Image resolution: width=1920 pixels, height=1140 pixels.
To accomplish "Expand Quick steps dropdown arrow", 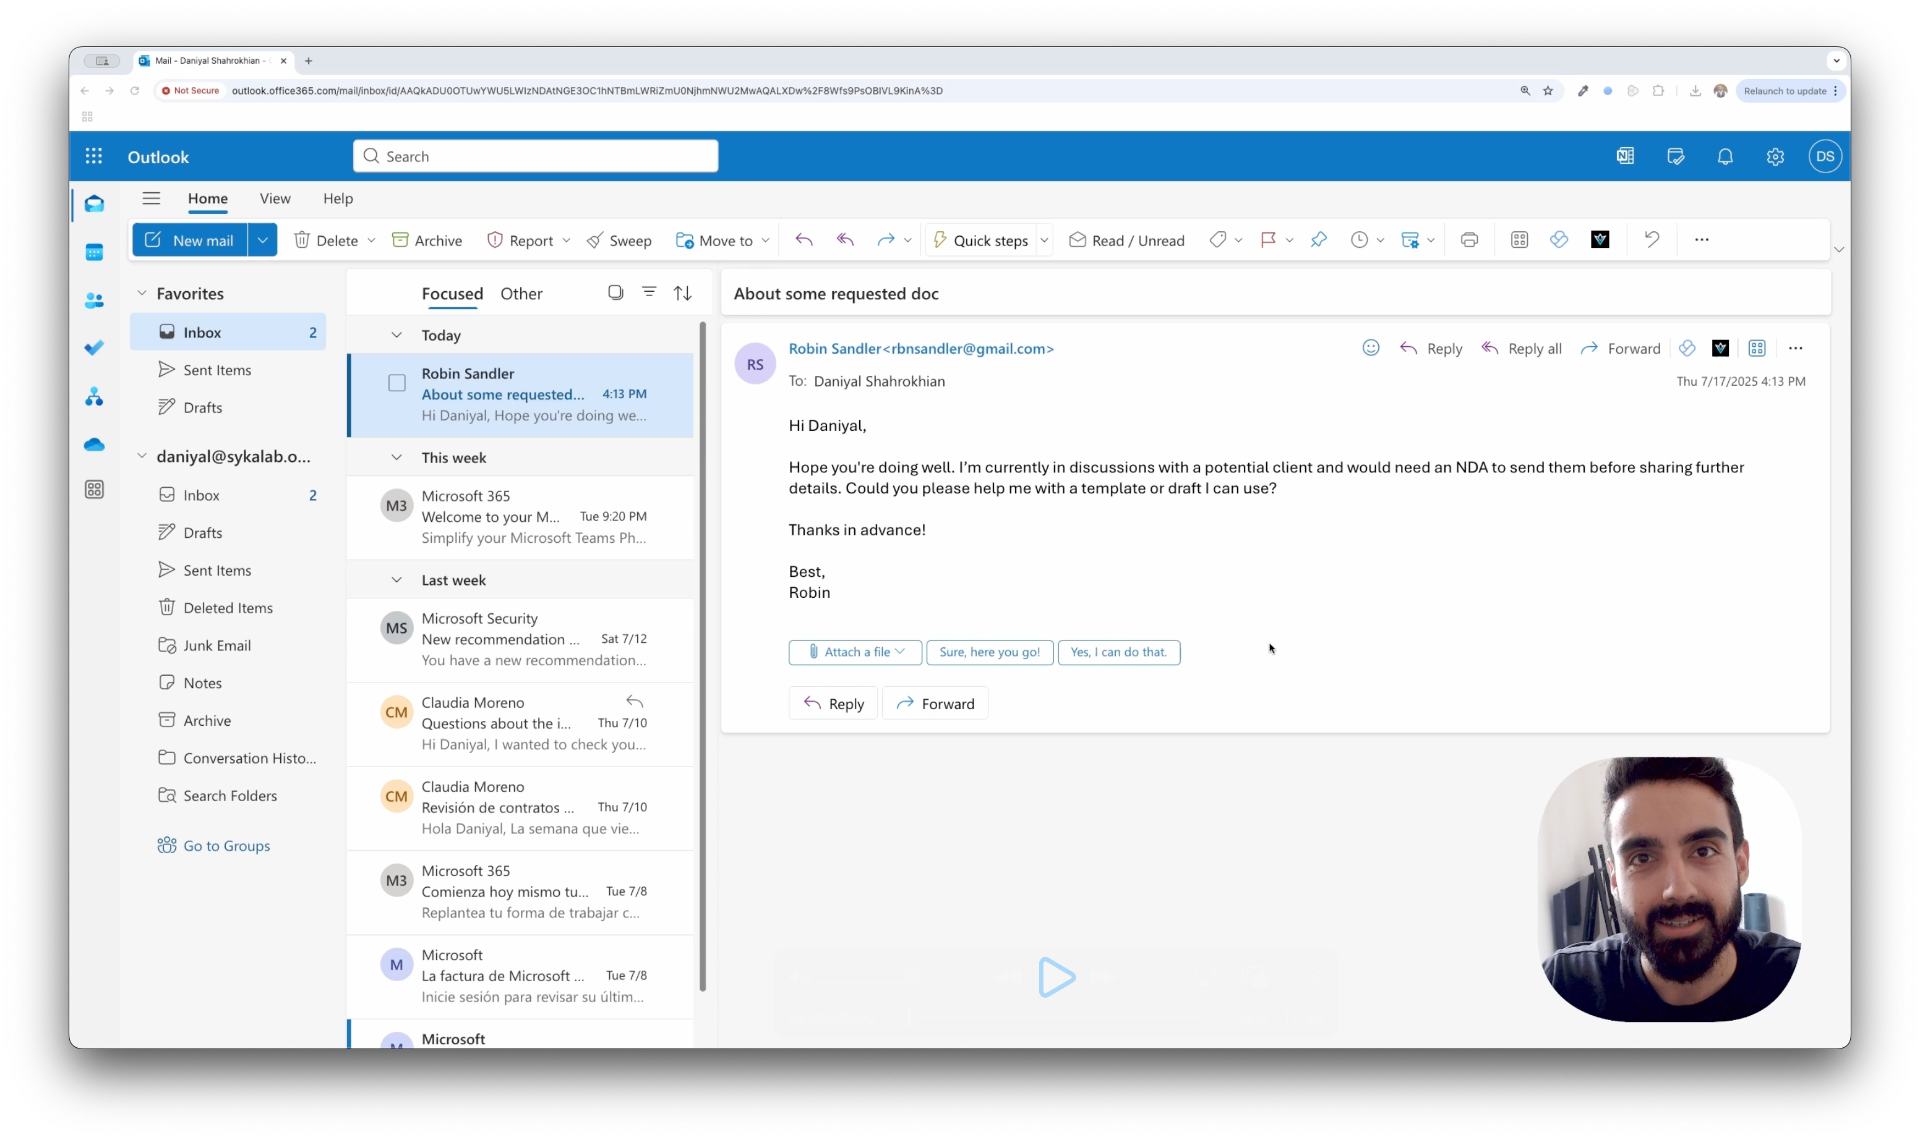I will coord(1044,240).
